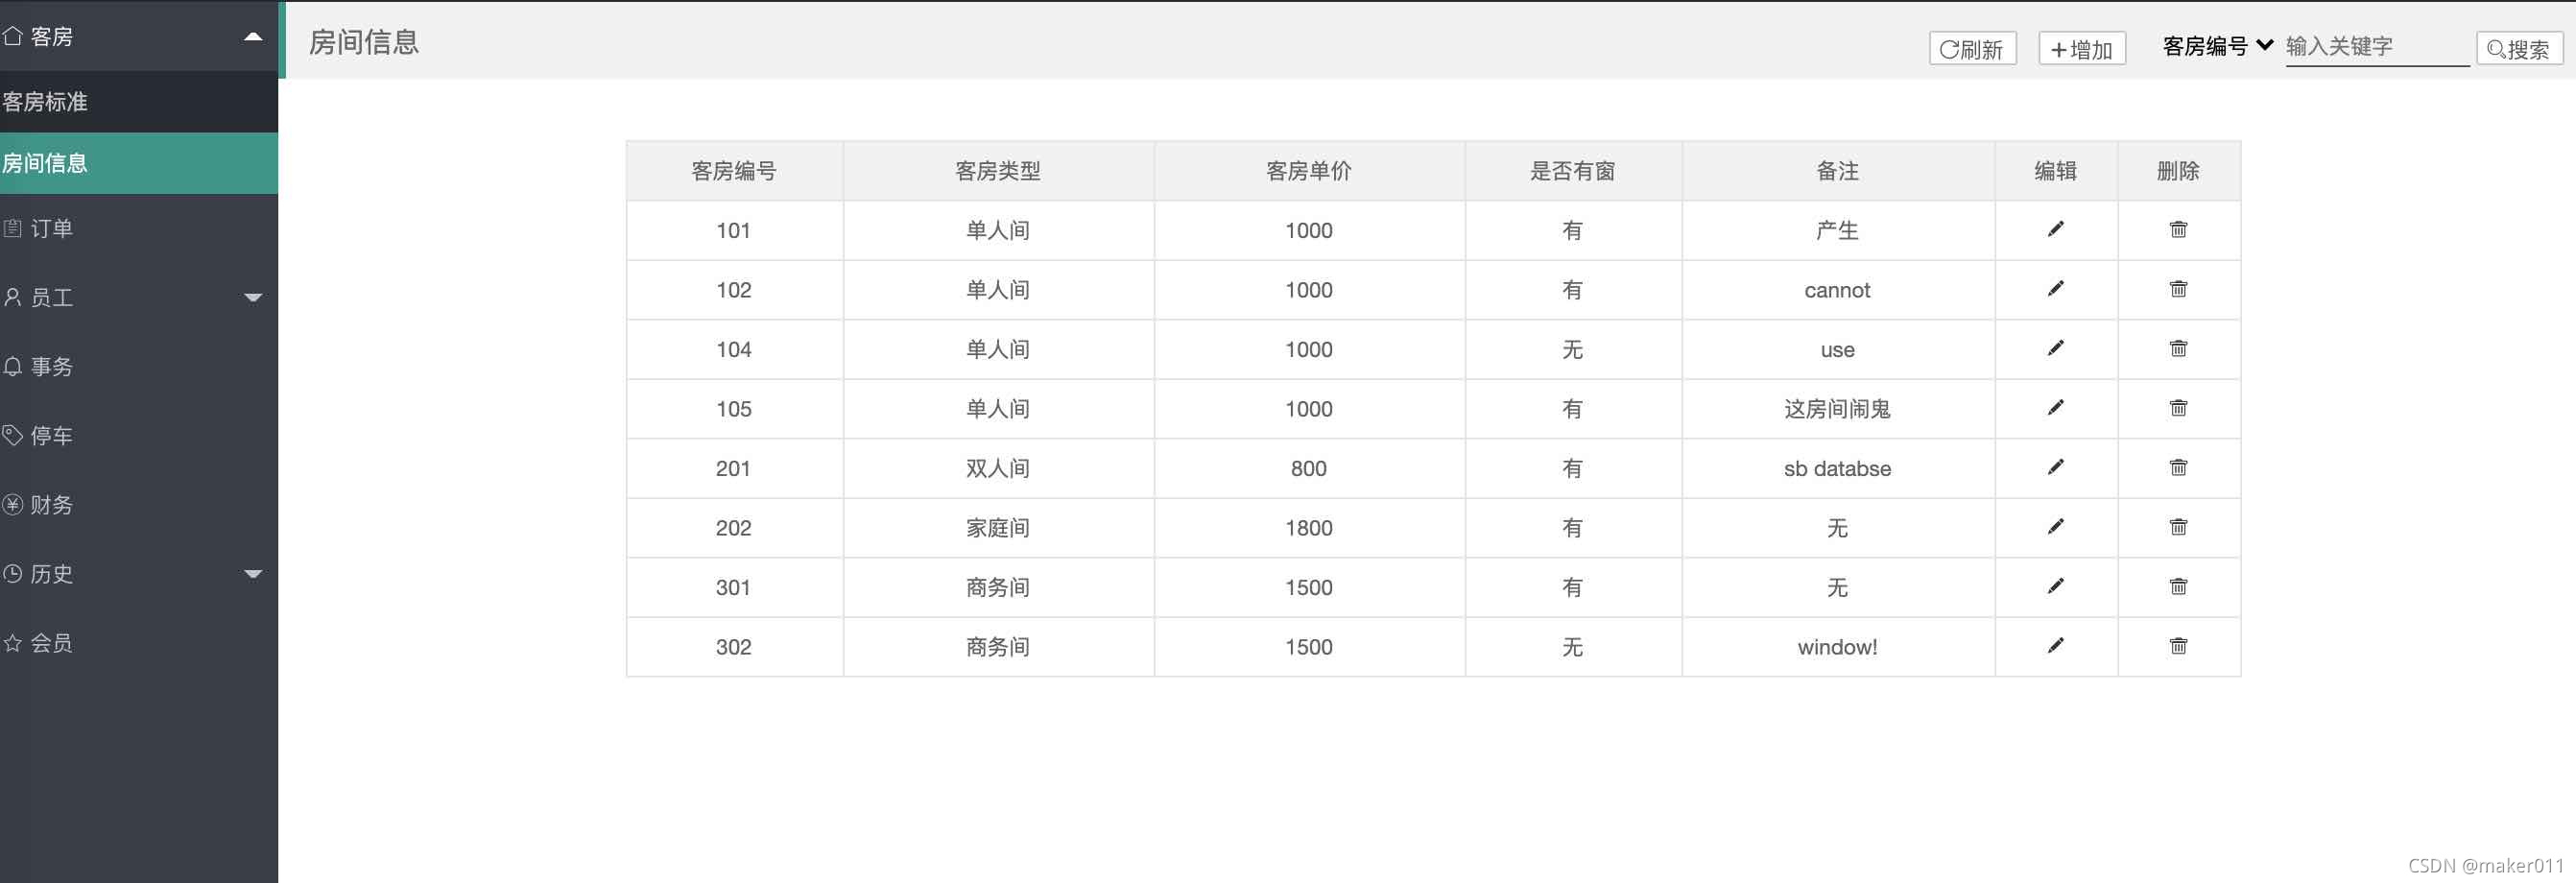Edit room 105 with the pencil icon
This screenshot has width=2576, height=883.
[x=2055, y=408]
